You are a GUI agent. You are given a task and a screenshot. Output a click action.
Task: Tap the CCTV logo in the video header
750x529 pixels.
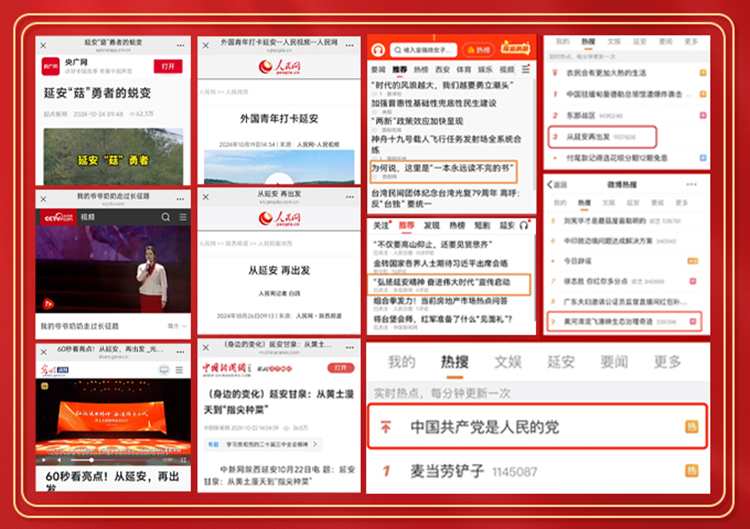tap(58, 217)
